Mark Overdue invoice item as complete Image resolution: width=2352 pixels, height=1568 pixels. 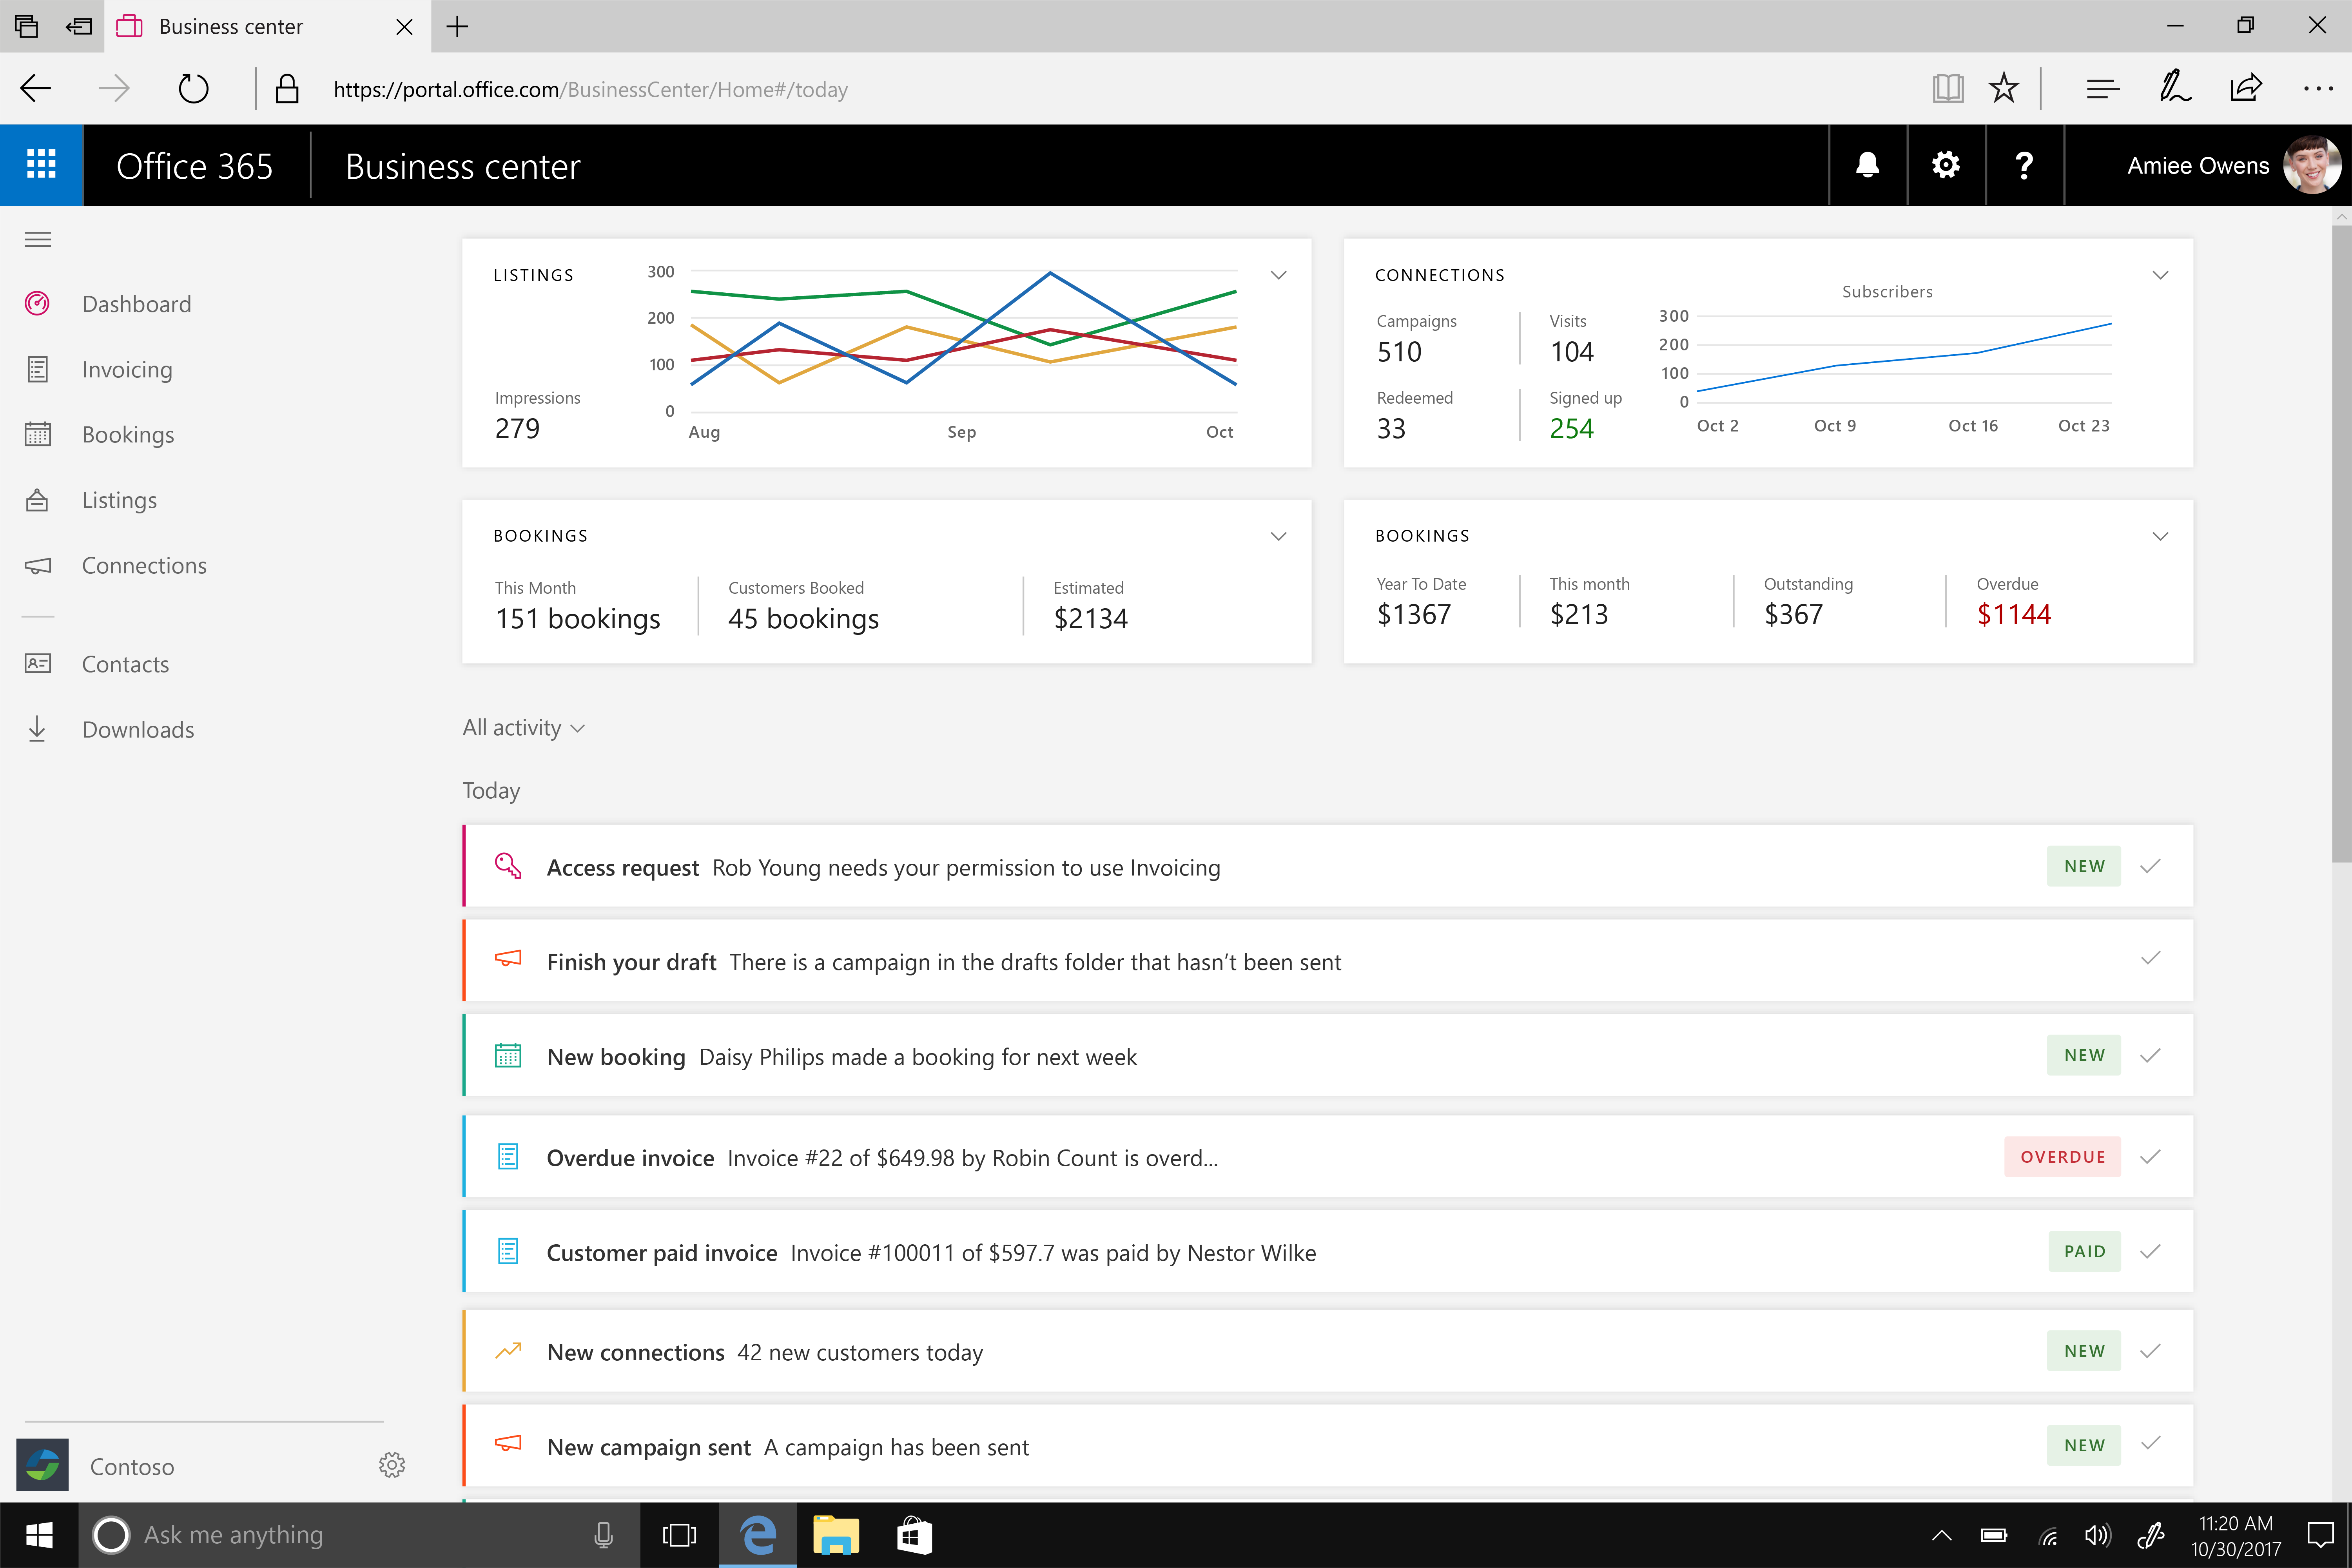tap(2150, 1157)
